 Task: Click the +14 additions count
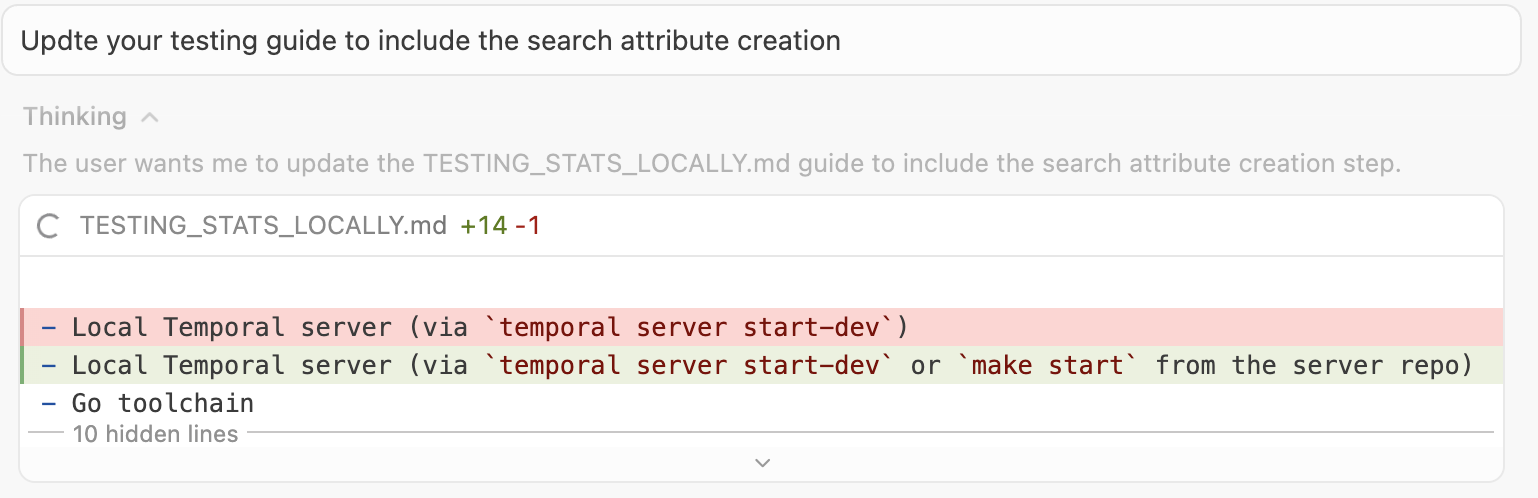tap(483, 226)
